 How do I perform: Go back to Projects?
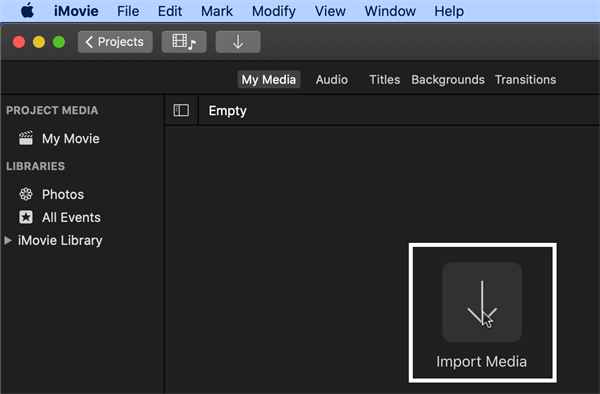[x=115, y=42]
